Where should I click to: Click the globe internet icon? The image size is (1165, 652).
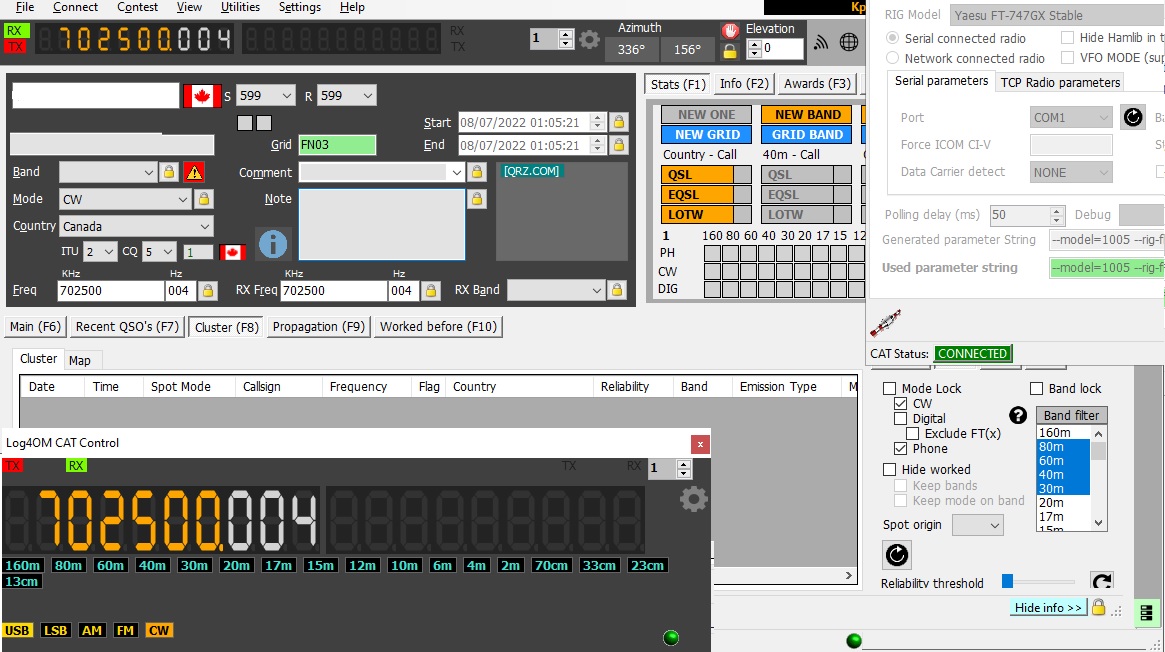(848, 42)
